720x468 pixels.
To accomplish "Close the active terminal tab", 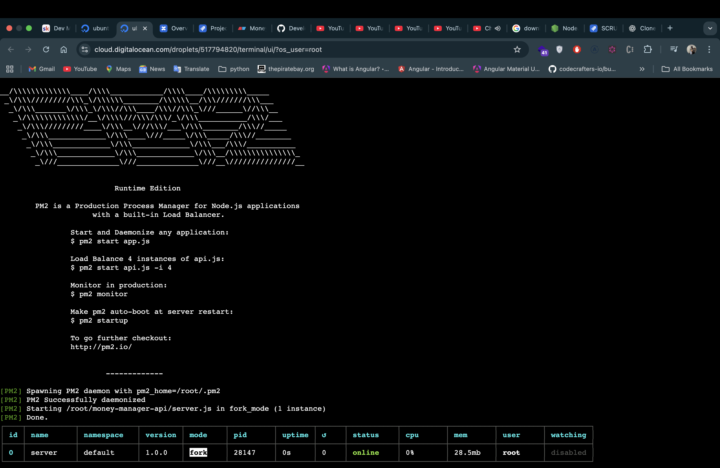I will pyautogui.click(x=145, y=28).
